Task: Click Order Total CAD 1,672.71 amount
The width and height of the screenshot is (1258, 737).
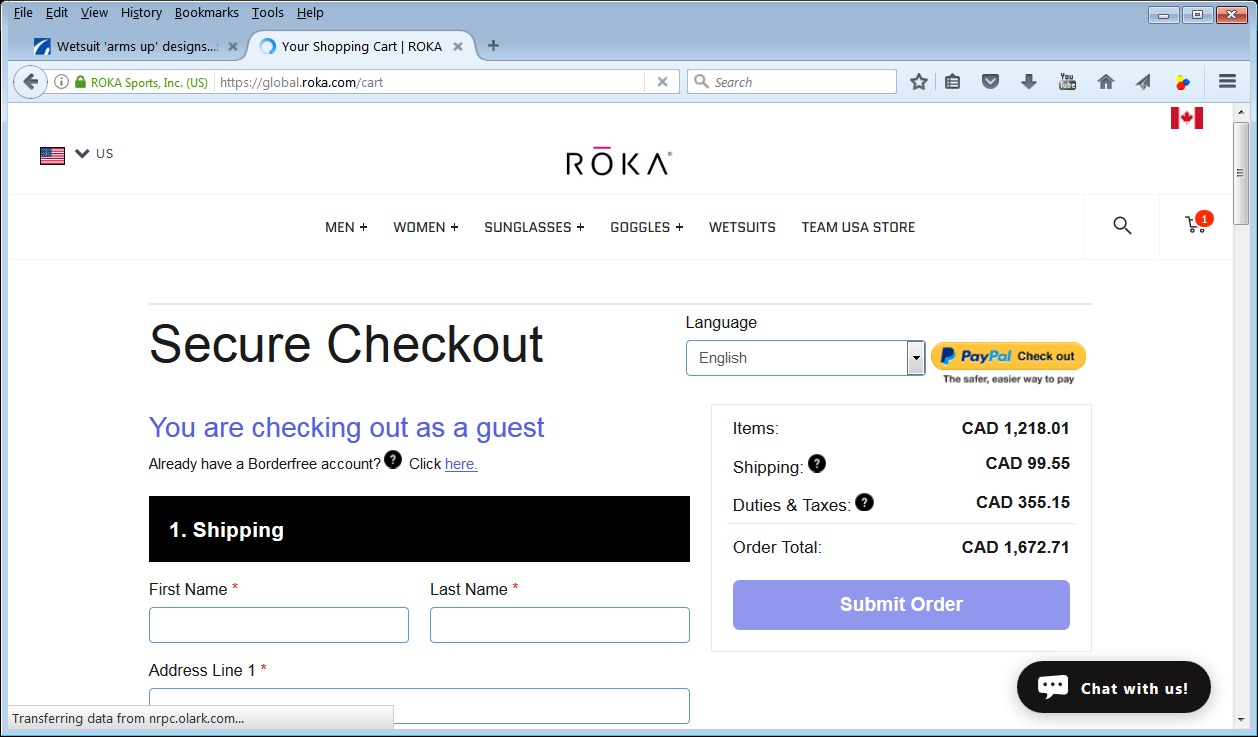Action: coord(1016,547)
